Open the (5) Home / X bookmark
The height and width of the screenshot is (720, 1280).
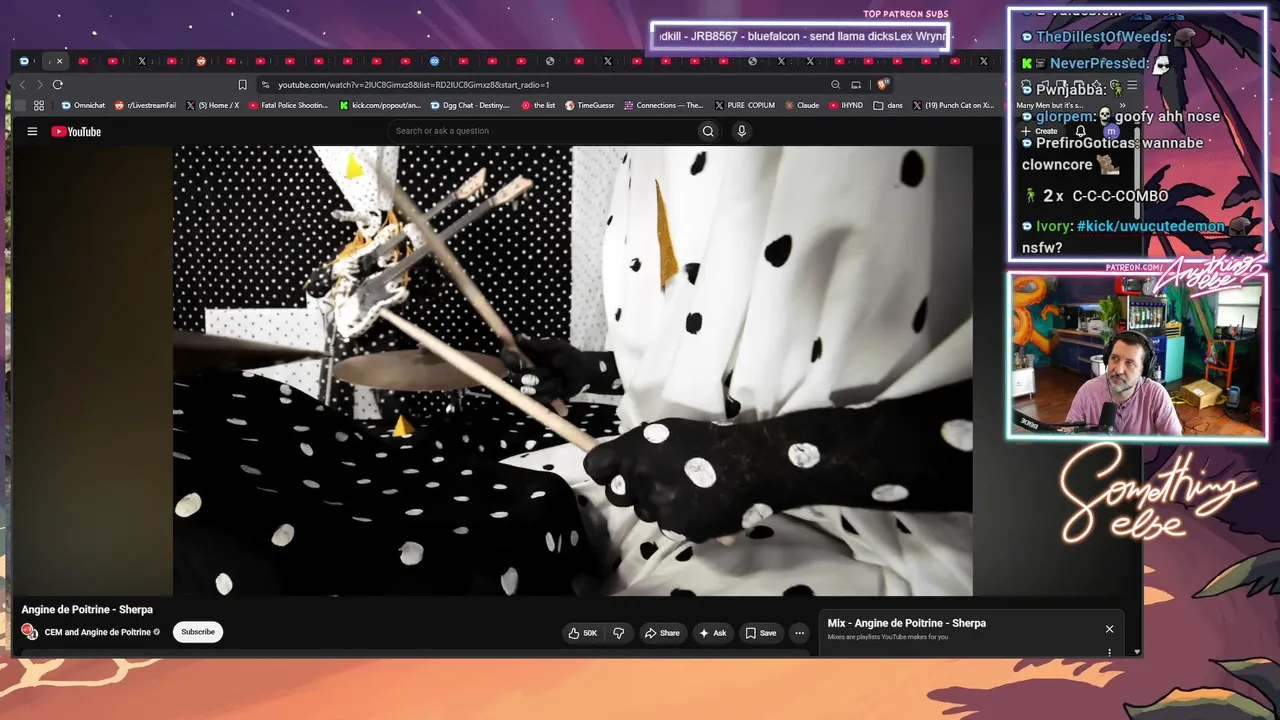point(212,105)
